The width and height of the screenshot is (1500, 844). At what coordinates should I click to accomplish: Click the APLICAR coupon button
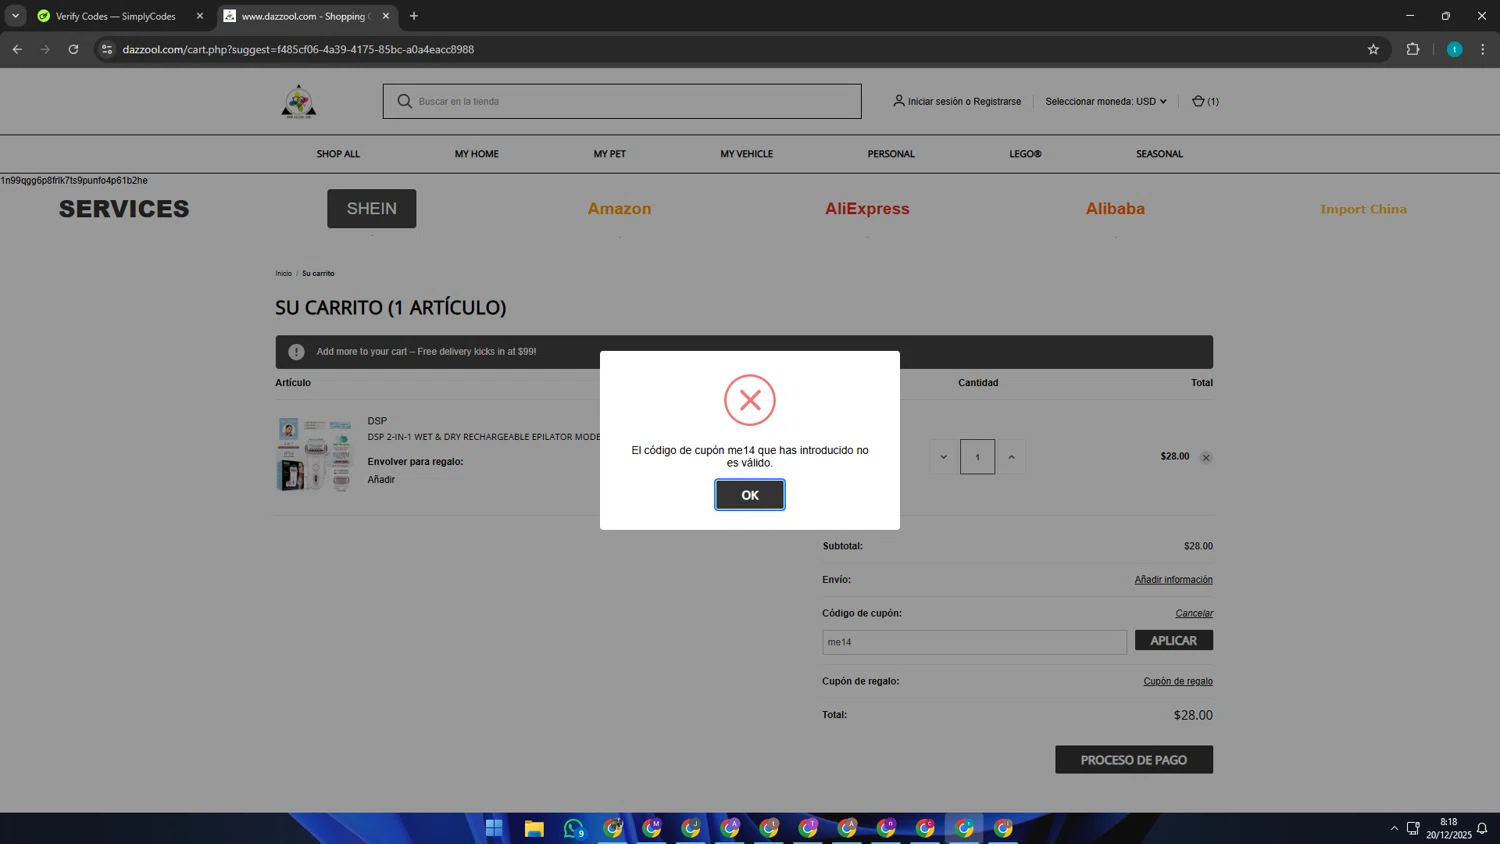(x=1174, y=640)
